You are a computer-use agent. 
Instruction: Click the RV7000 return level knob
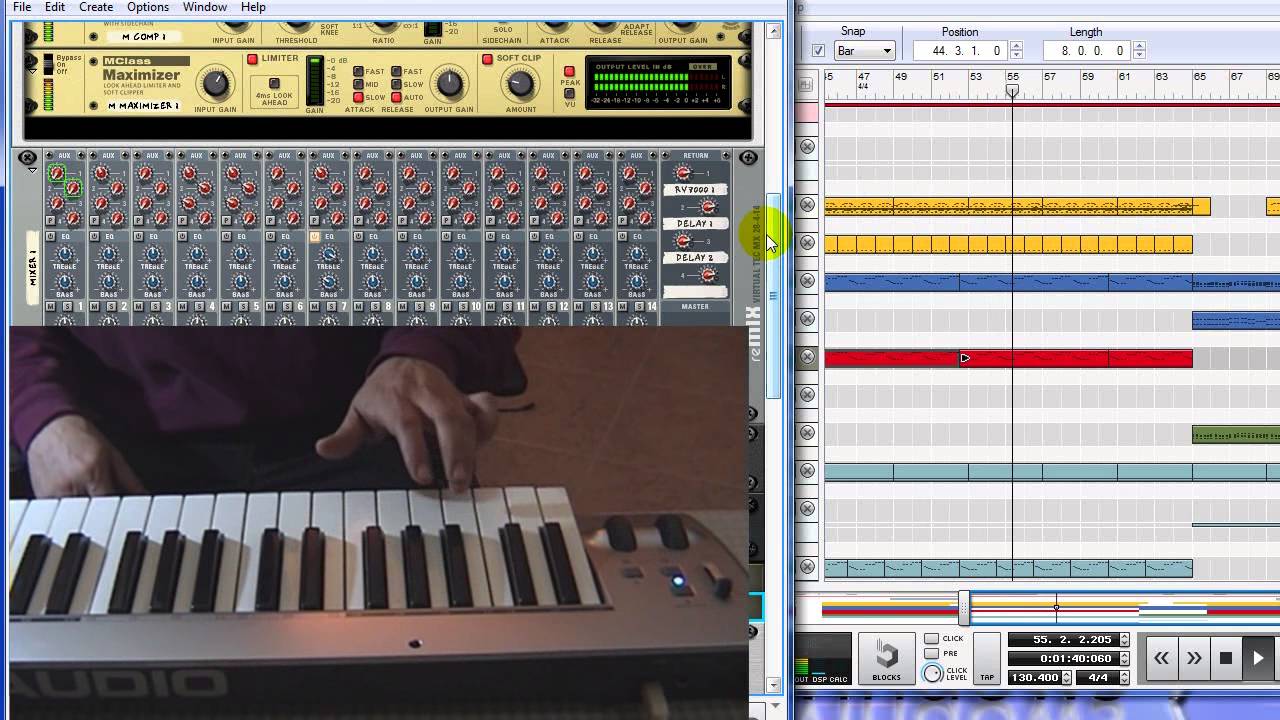(x=684, y=173)
